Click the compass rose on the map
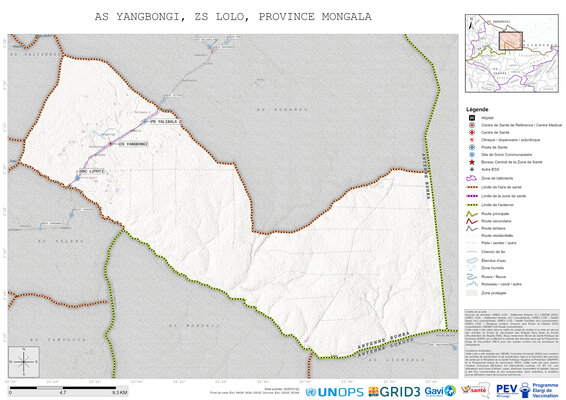Screen dimensions: 566x400 pos(24,362)
